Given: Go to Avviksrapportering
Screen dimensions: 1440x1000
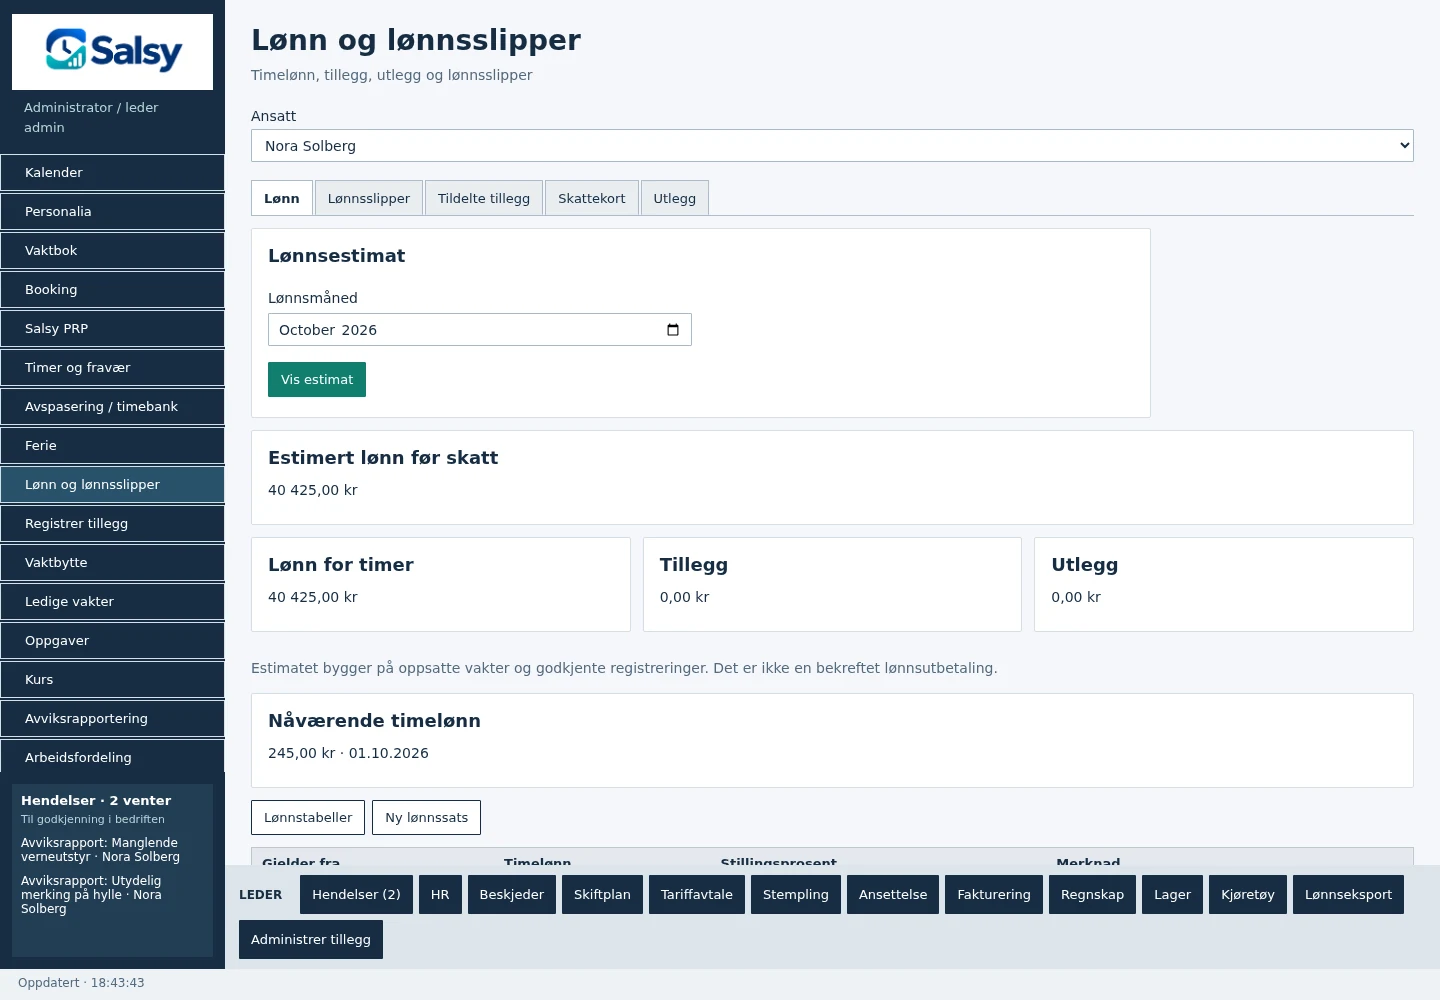Looking at the screenshot, I should 112,719.
